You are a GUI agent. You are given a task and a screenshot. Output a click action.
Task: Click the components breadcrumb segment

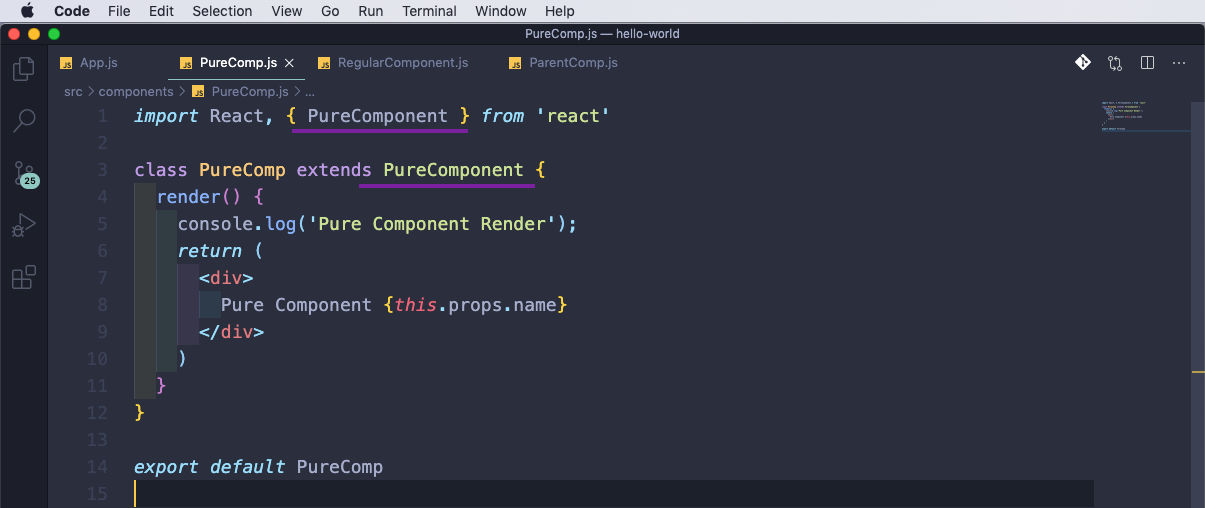click(x=136, y=91)
